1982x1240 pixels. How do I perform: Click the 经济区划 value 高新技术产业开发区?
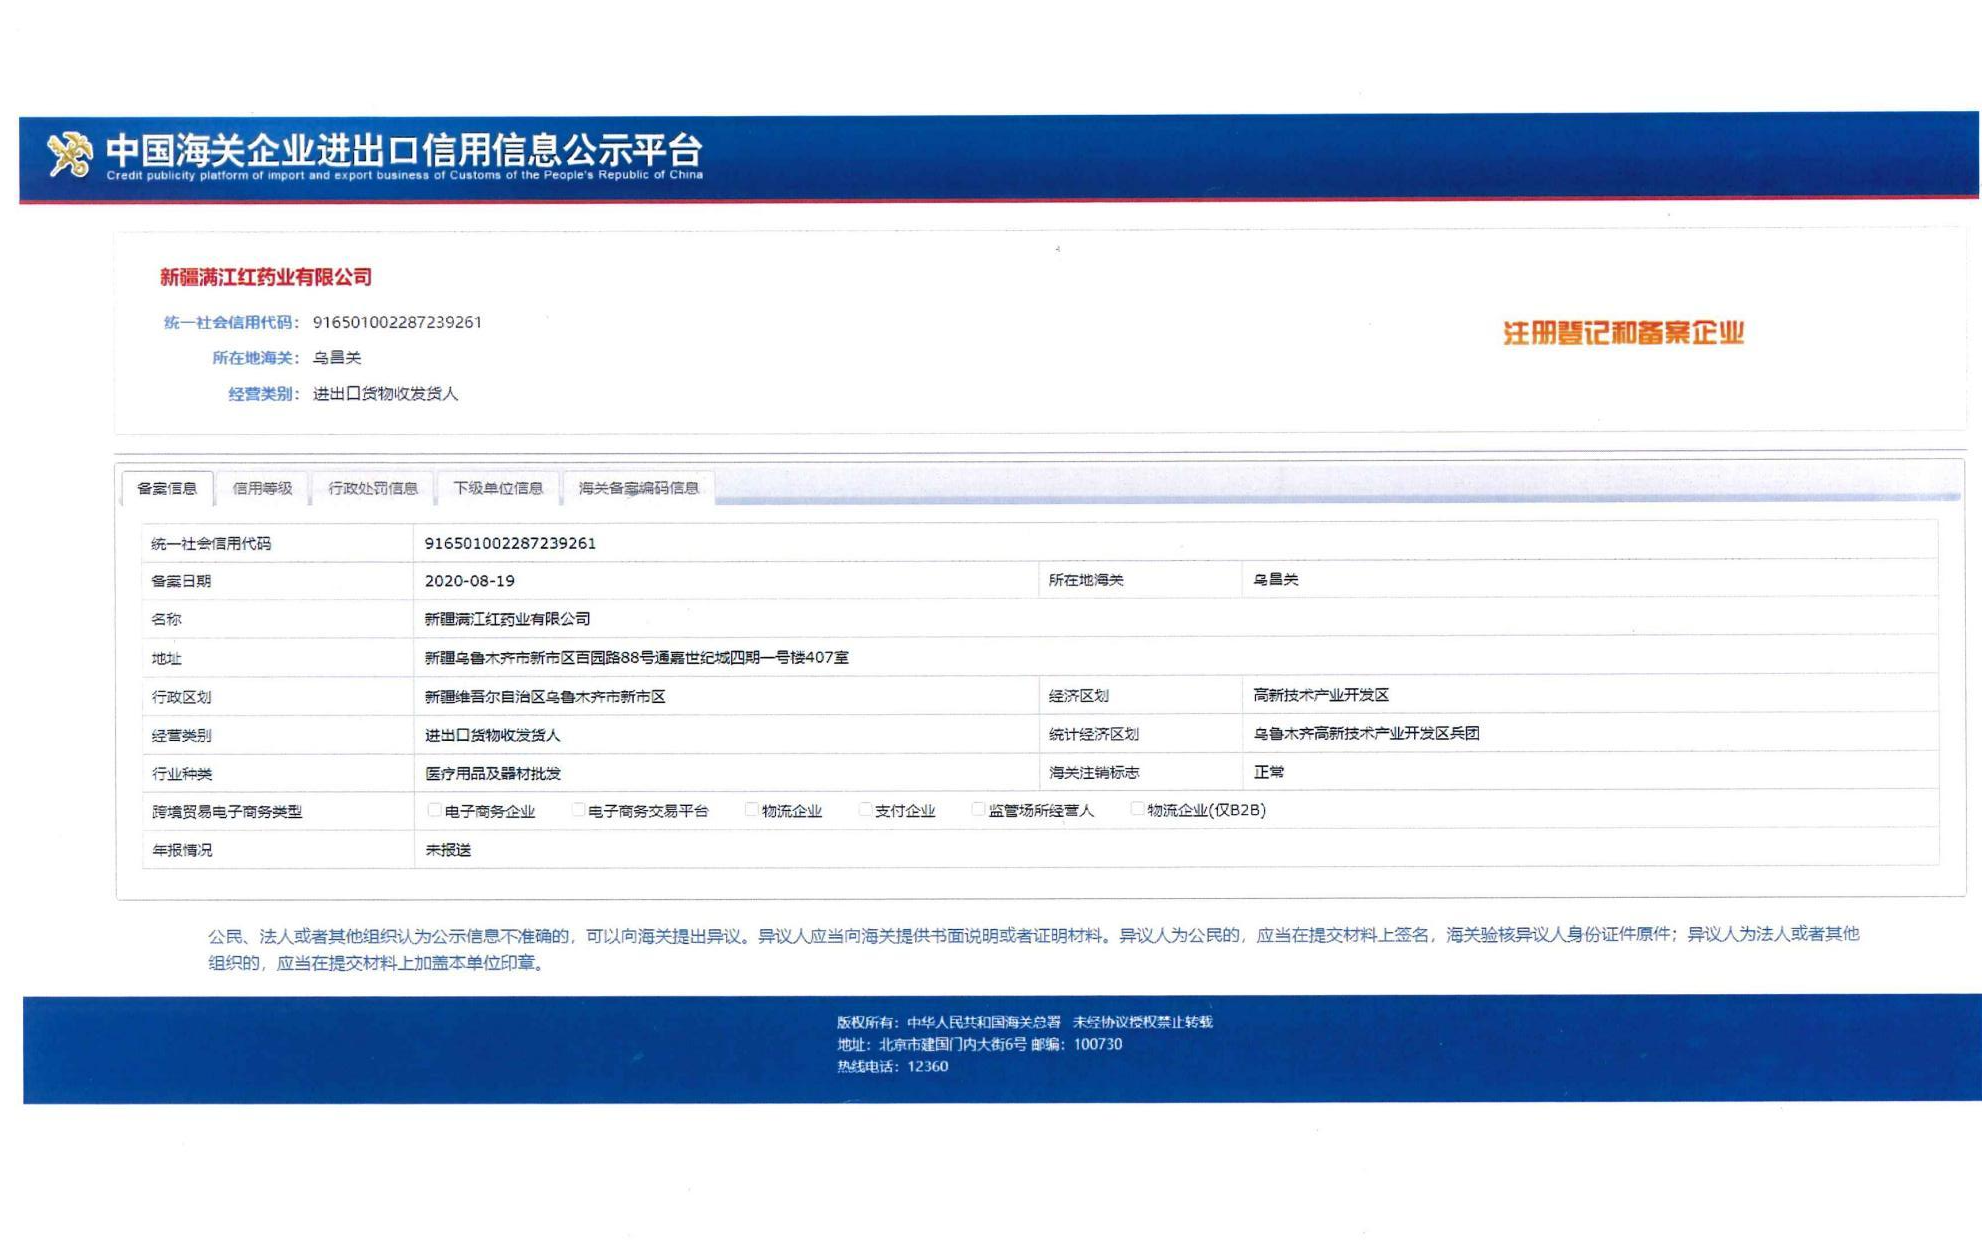click(1321, 694)
